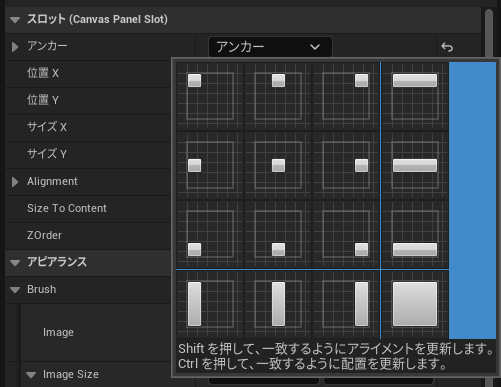501x387 pixels.
Task: Select the center vertical stretch anchor preset
Action: pyautogui.click(x=278, y=304)
